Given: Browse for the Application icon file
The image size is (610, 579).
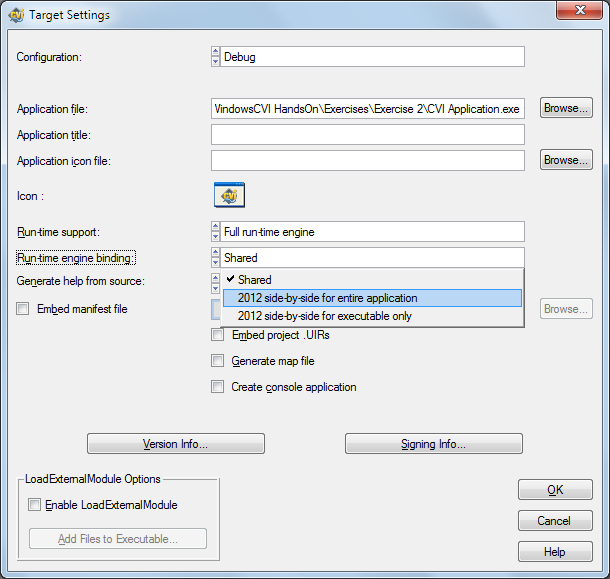Looking at the screenshot, I should pos(566,160).
